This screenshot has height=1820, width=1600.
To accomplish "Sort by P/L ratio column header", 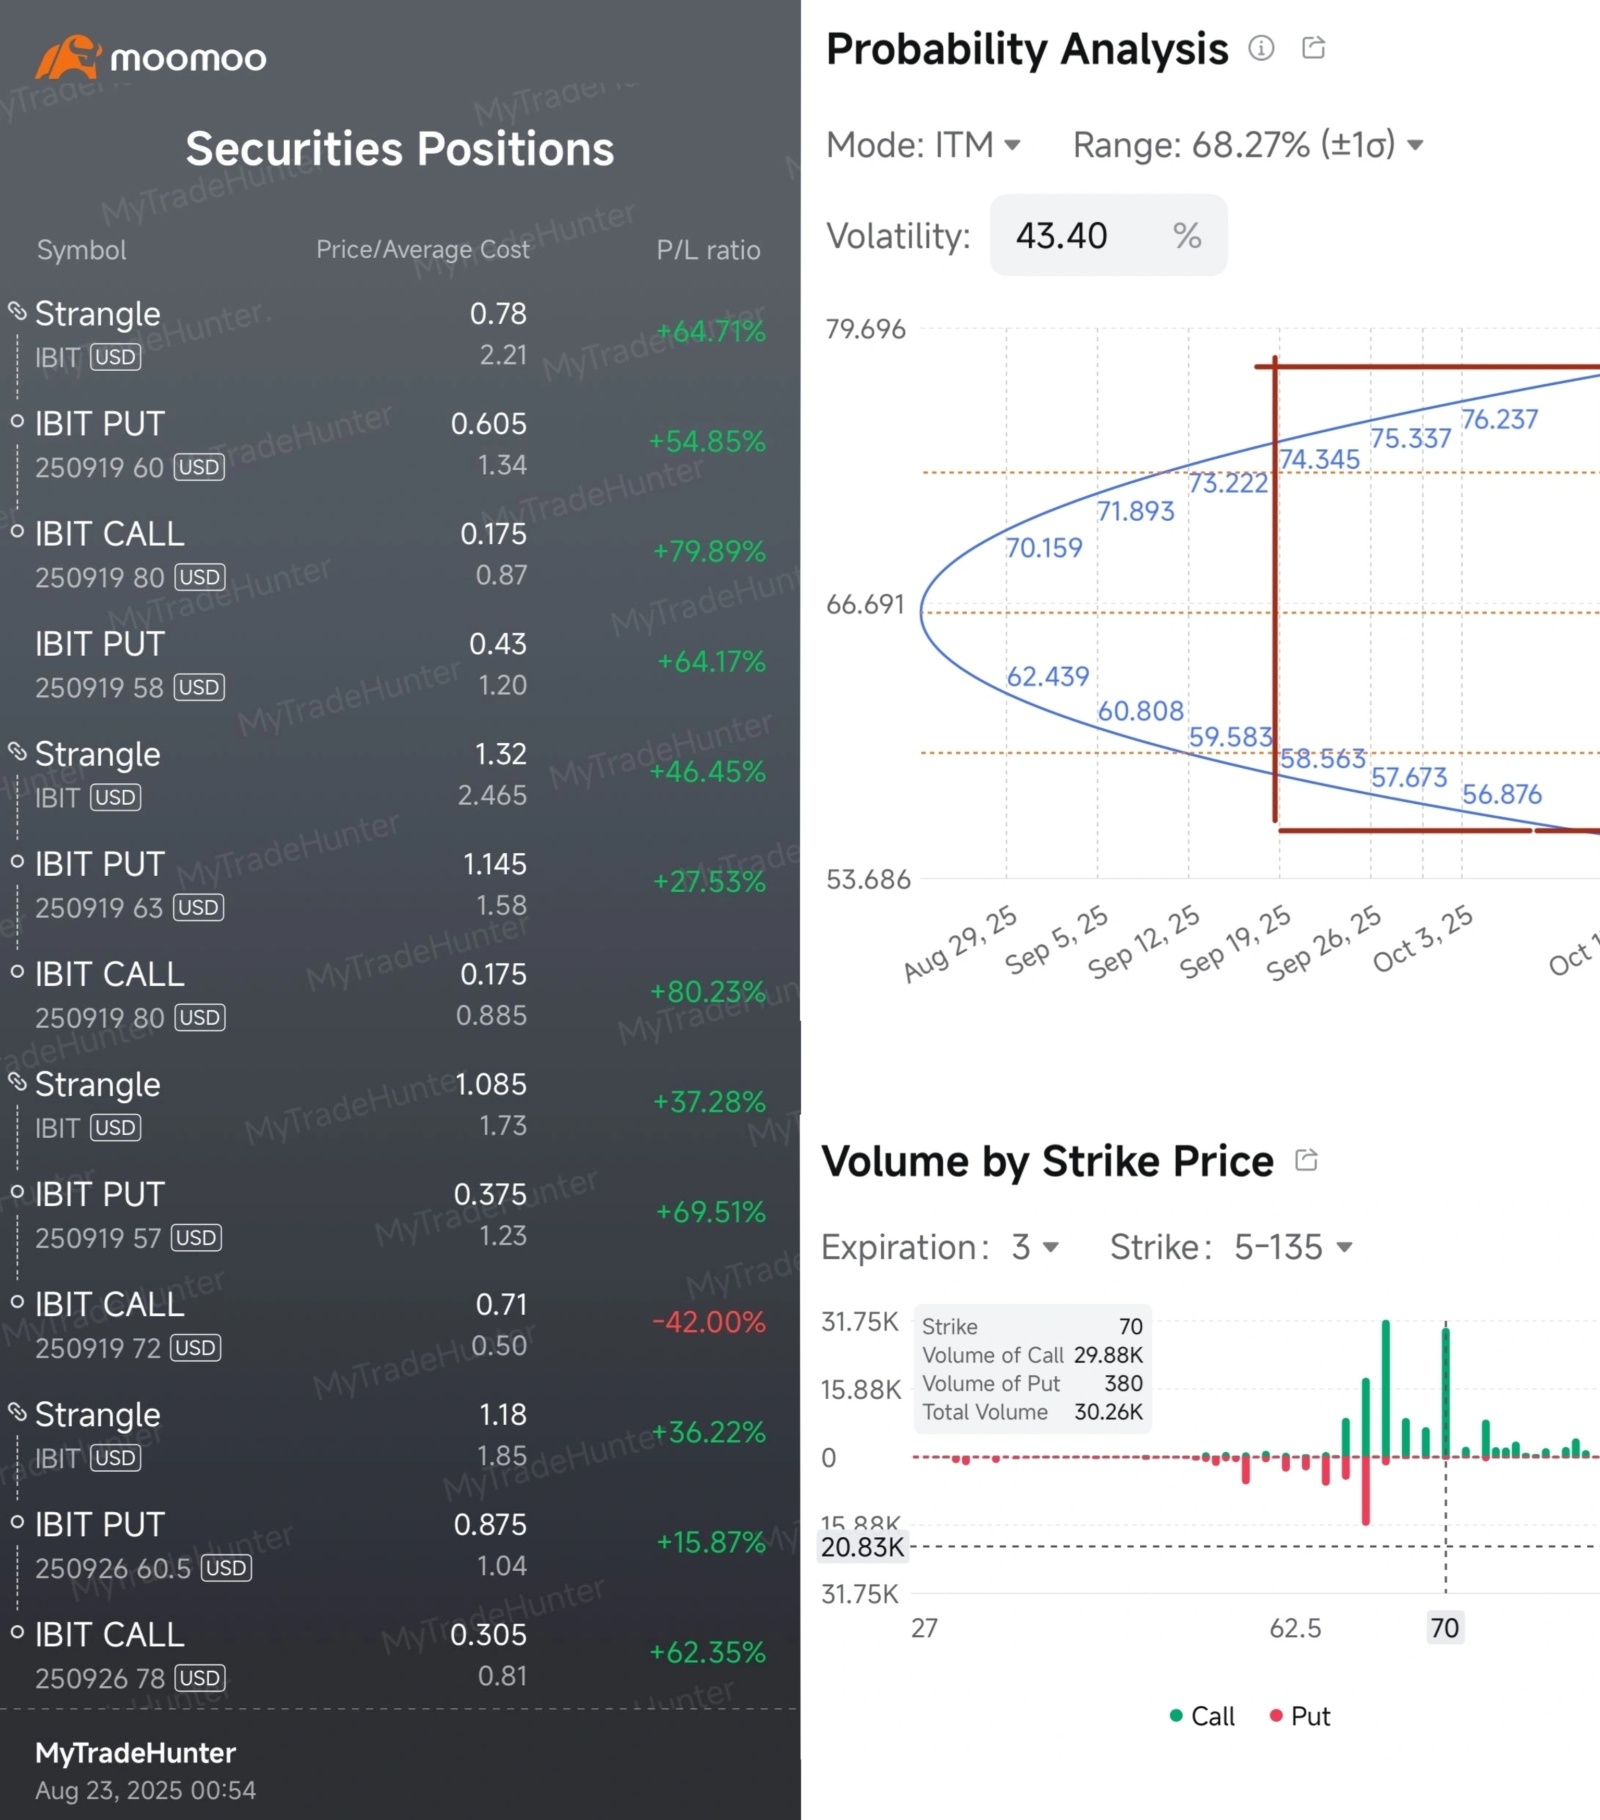I will click(x=708, y=250).
